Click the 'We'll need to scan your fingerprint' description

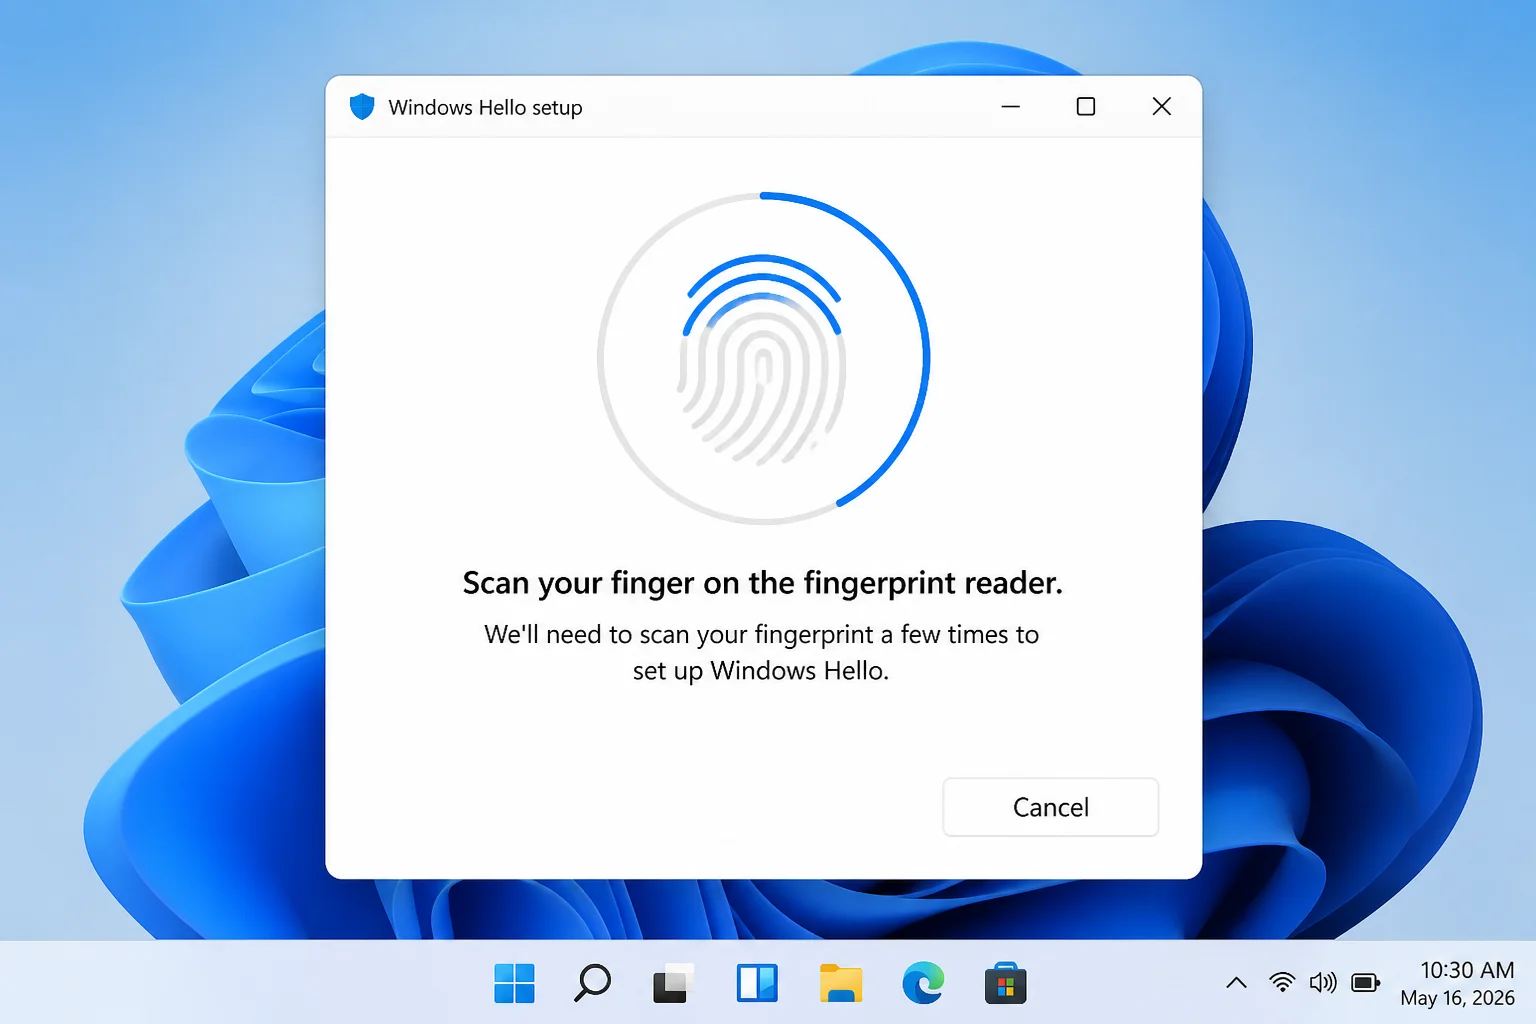pos(761,652)
